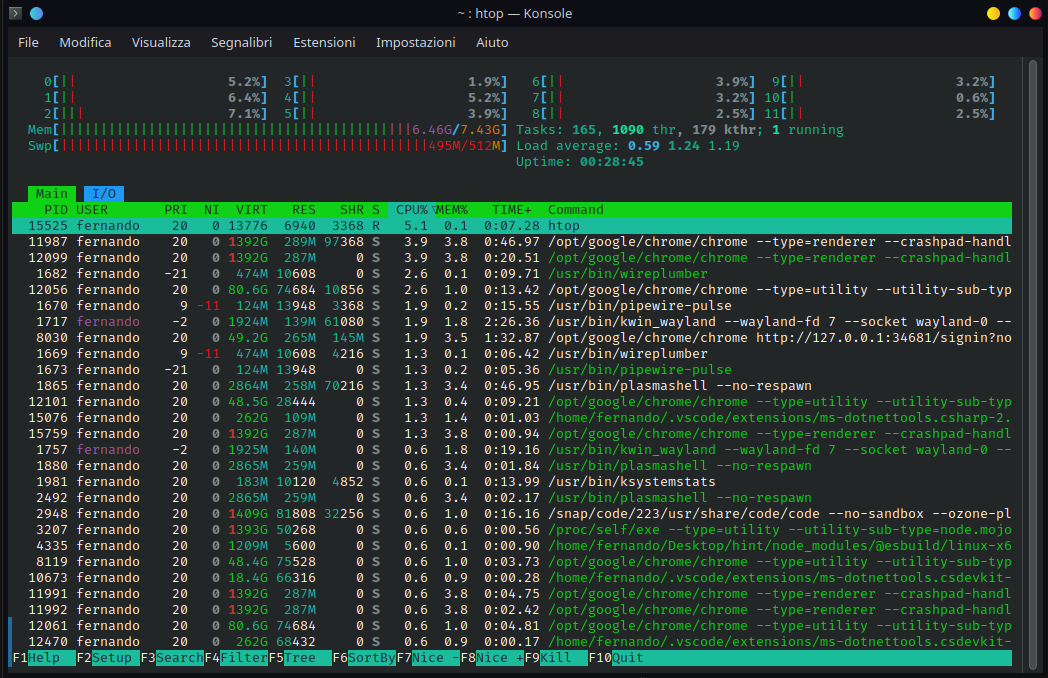Click the blue circle pin icon in title bar
The height and width of the screenshot is (678, 1048).
(37, 14)
